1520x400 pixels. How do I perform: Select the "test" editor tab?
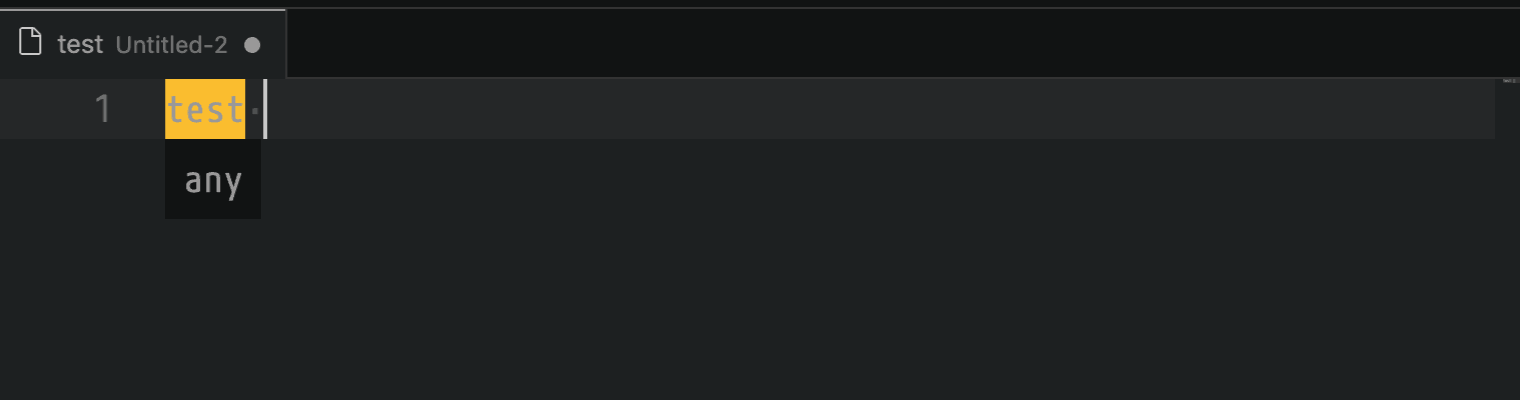[143, 44]
